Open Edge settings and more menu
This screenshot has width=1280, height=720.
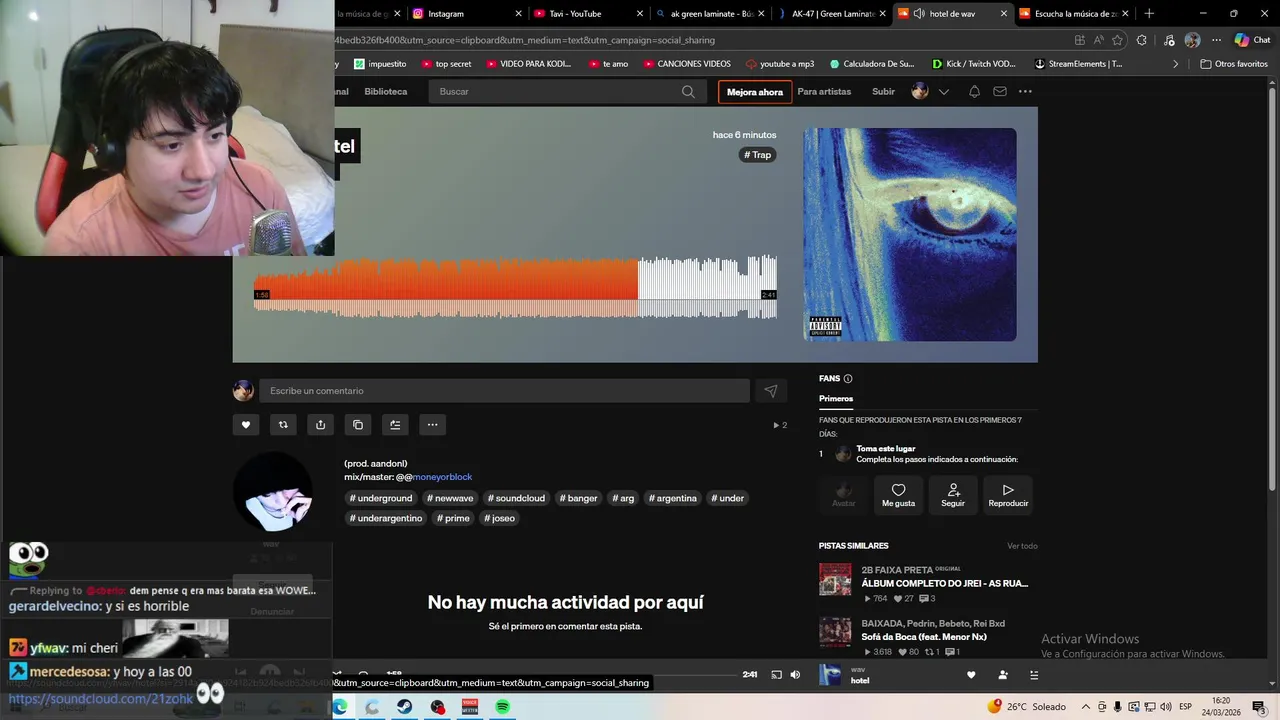1216,40
